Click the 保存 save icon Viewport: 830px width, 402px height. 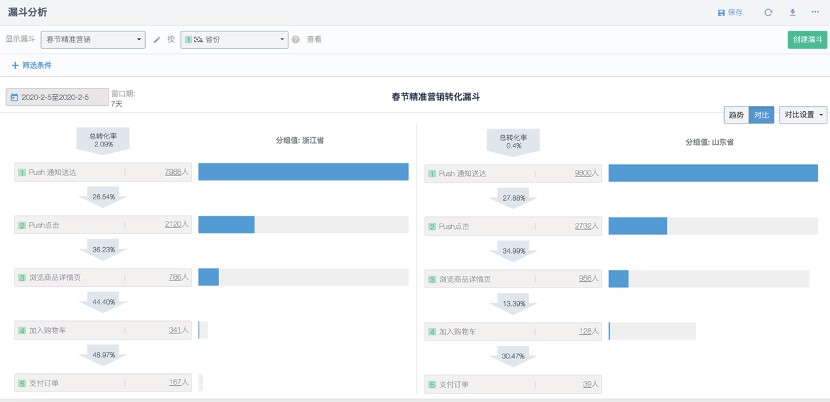click(x=722, y=12)
